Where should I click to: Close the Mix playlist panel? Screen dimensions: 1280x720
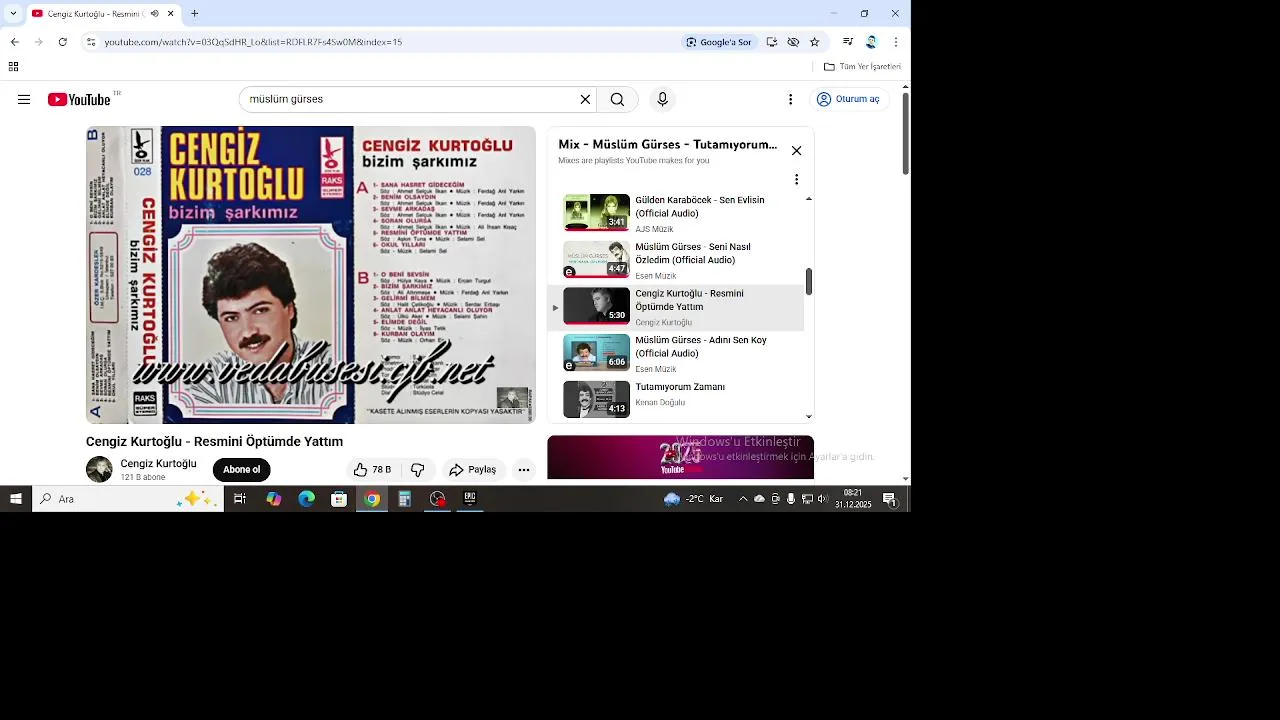click(x=796, y=151)
